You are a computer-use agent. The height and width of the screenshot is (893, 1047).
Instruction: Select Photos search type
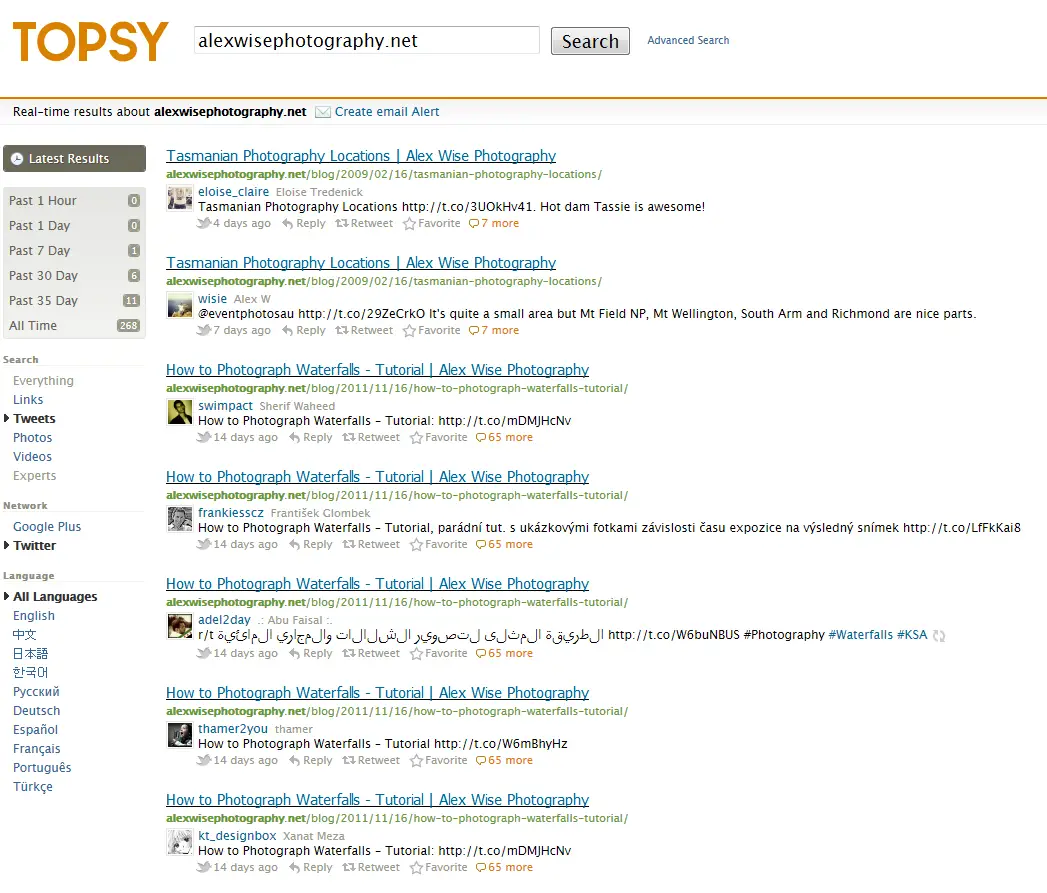coord(32,437)
